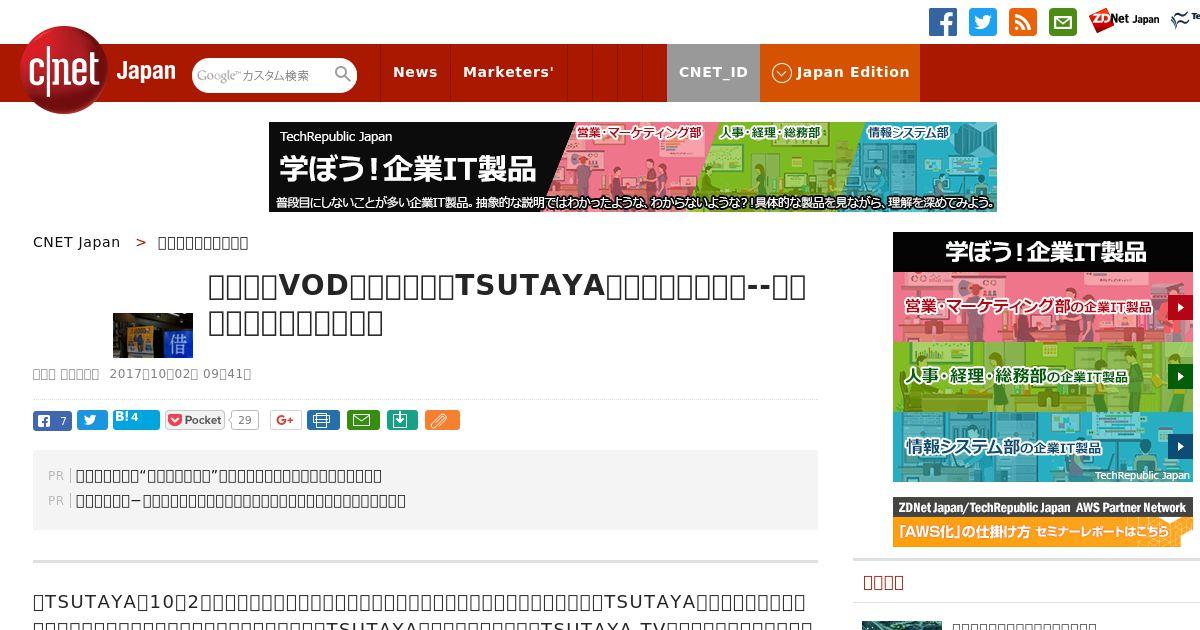Screen dimensions: 1200x630
Task: Go to CNET Japan breadcrumb
Action: pos(76,242)
